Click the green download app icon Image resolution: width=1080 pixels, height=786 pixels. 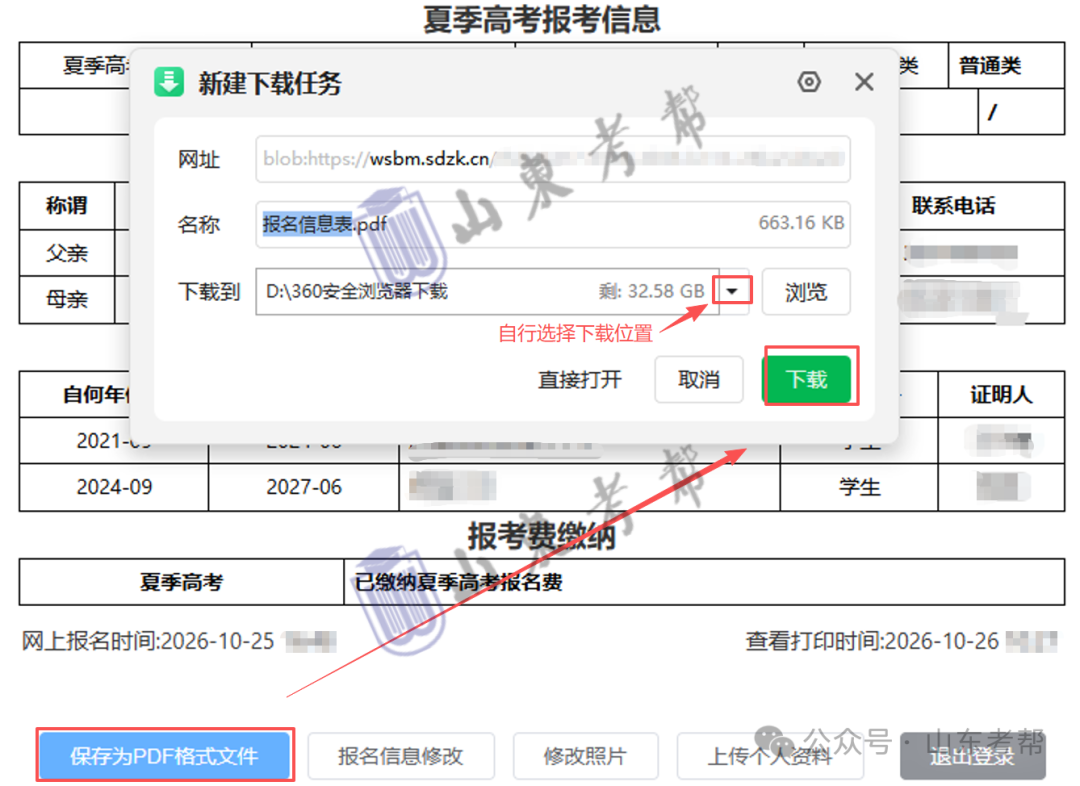[x=169, y=82]
